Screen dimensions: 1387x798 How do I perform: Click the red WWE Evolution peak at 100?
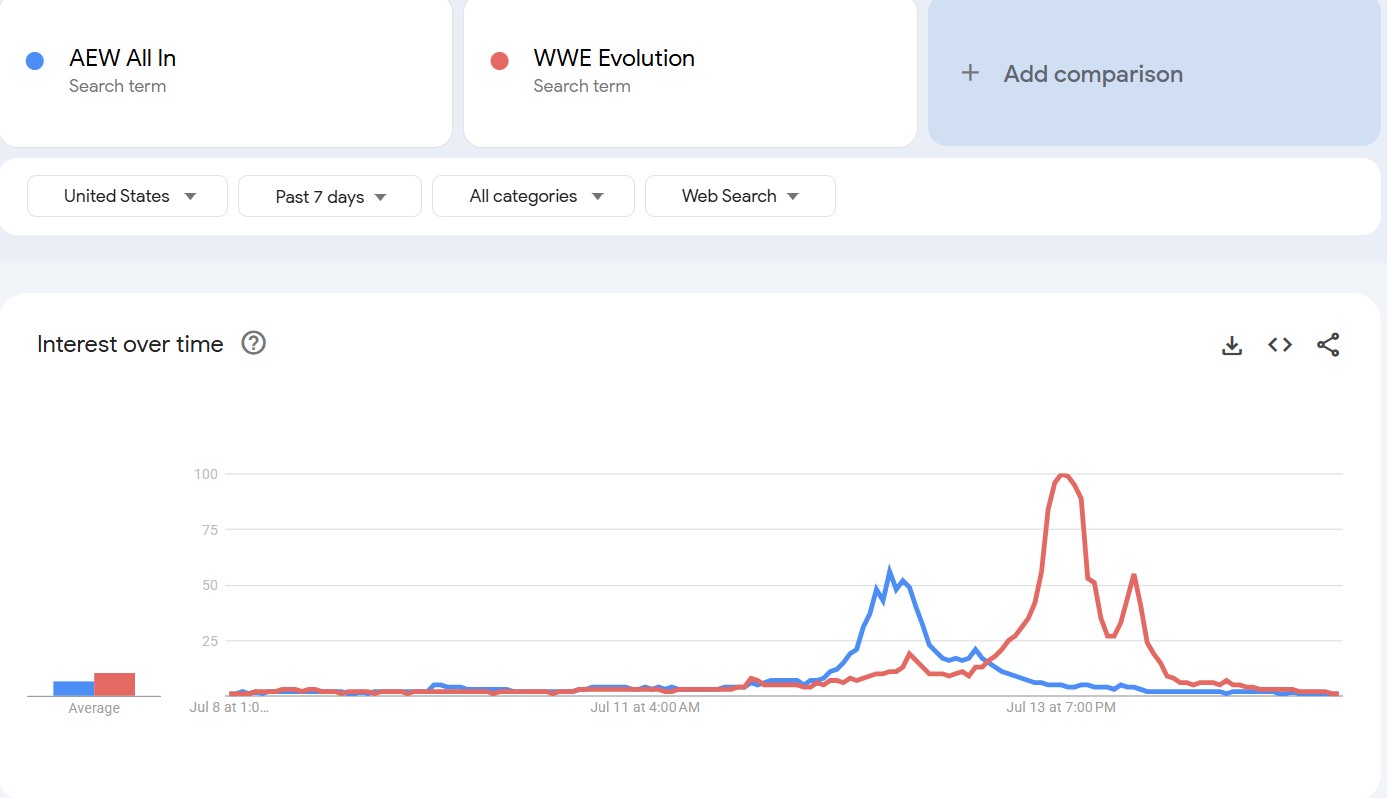tap(1063, 475)
